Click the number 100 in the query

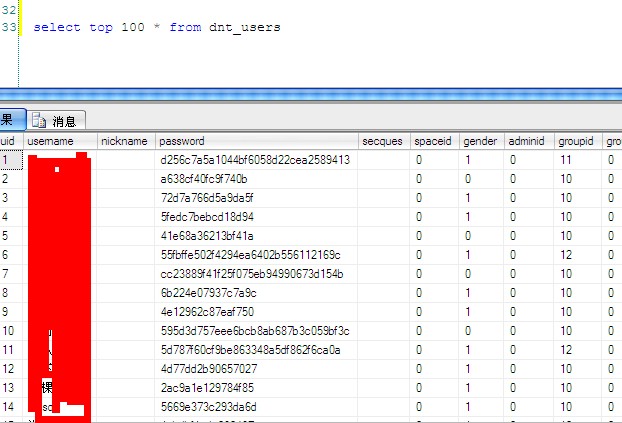click(133, 27)
